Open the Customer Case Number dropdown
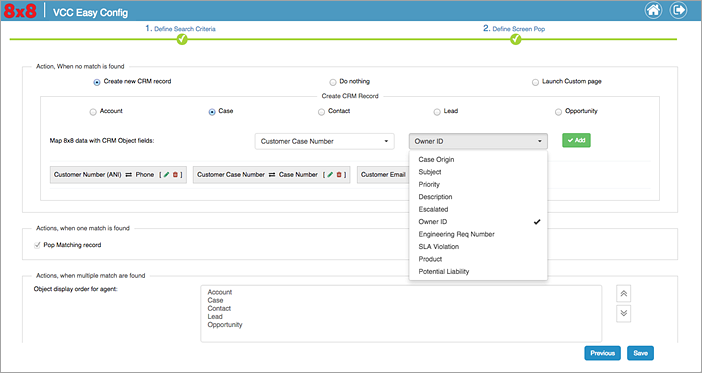Viewport: 702px width, 373px height. click(x=325, y=141)
